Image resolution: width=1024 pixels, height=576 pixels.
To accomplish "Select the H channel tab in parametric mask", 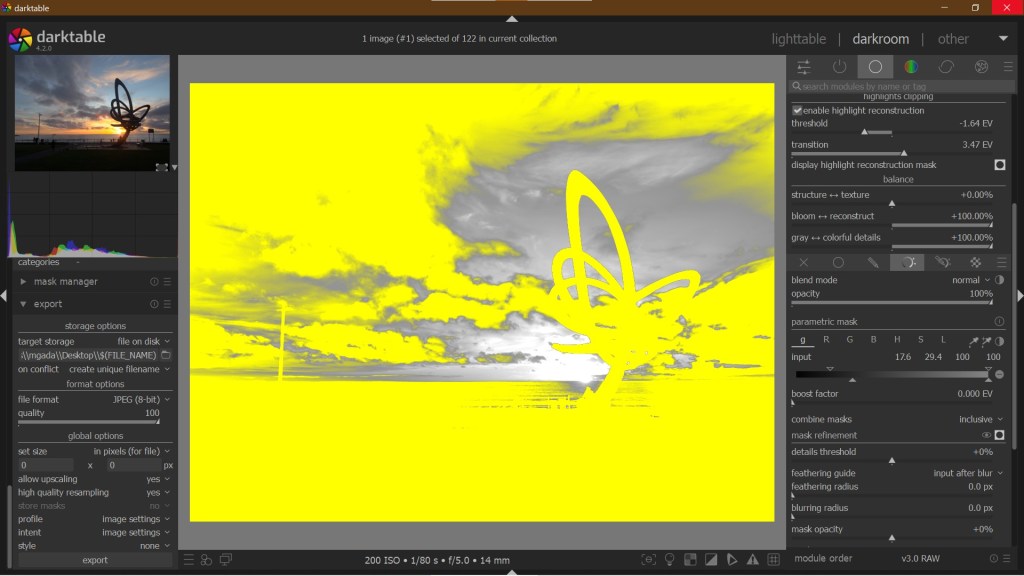I will tap(896, 340).
